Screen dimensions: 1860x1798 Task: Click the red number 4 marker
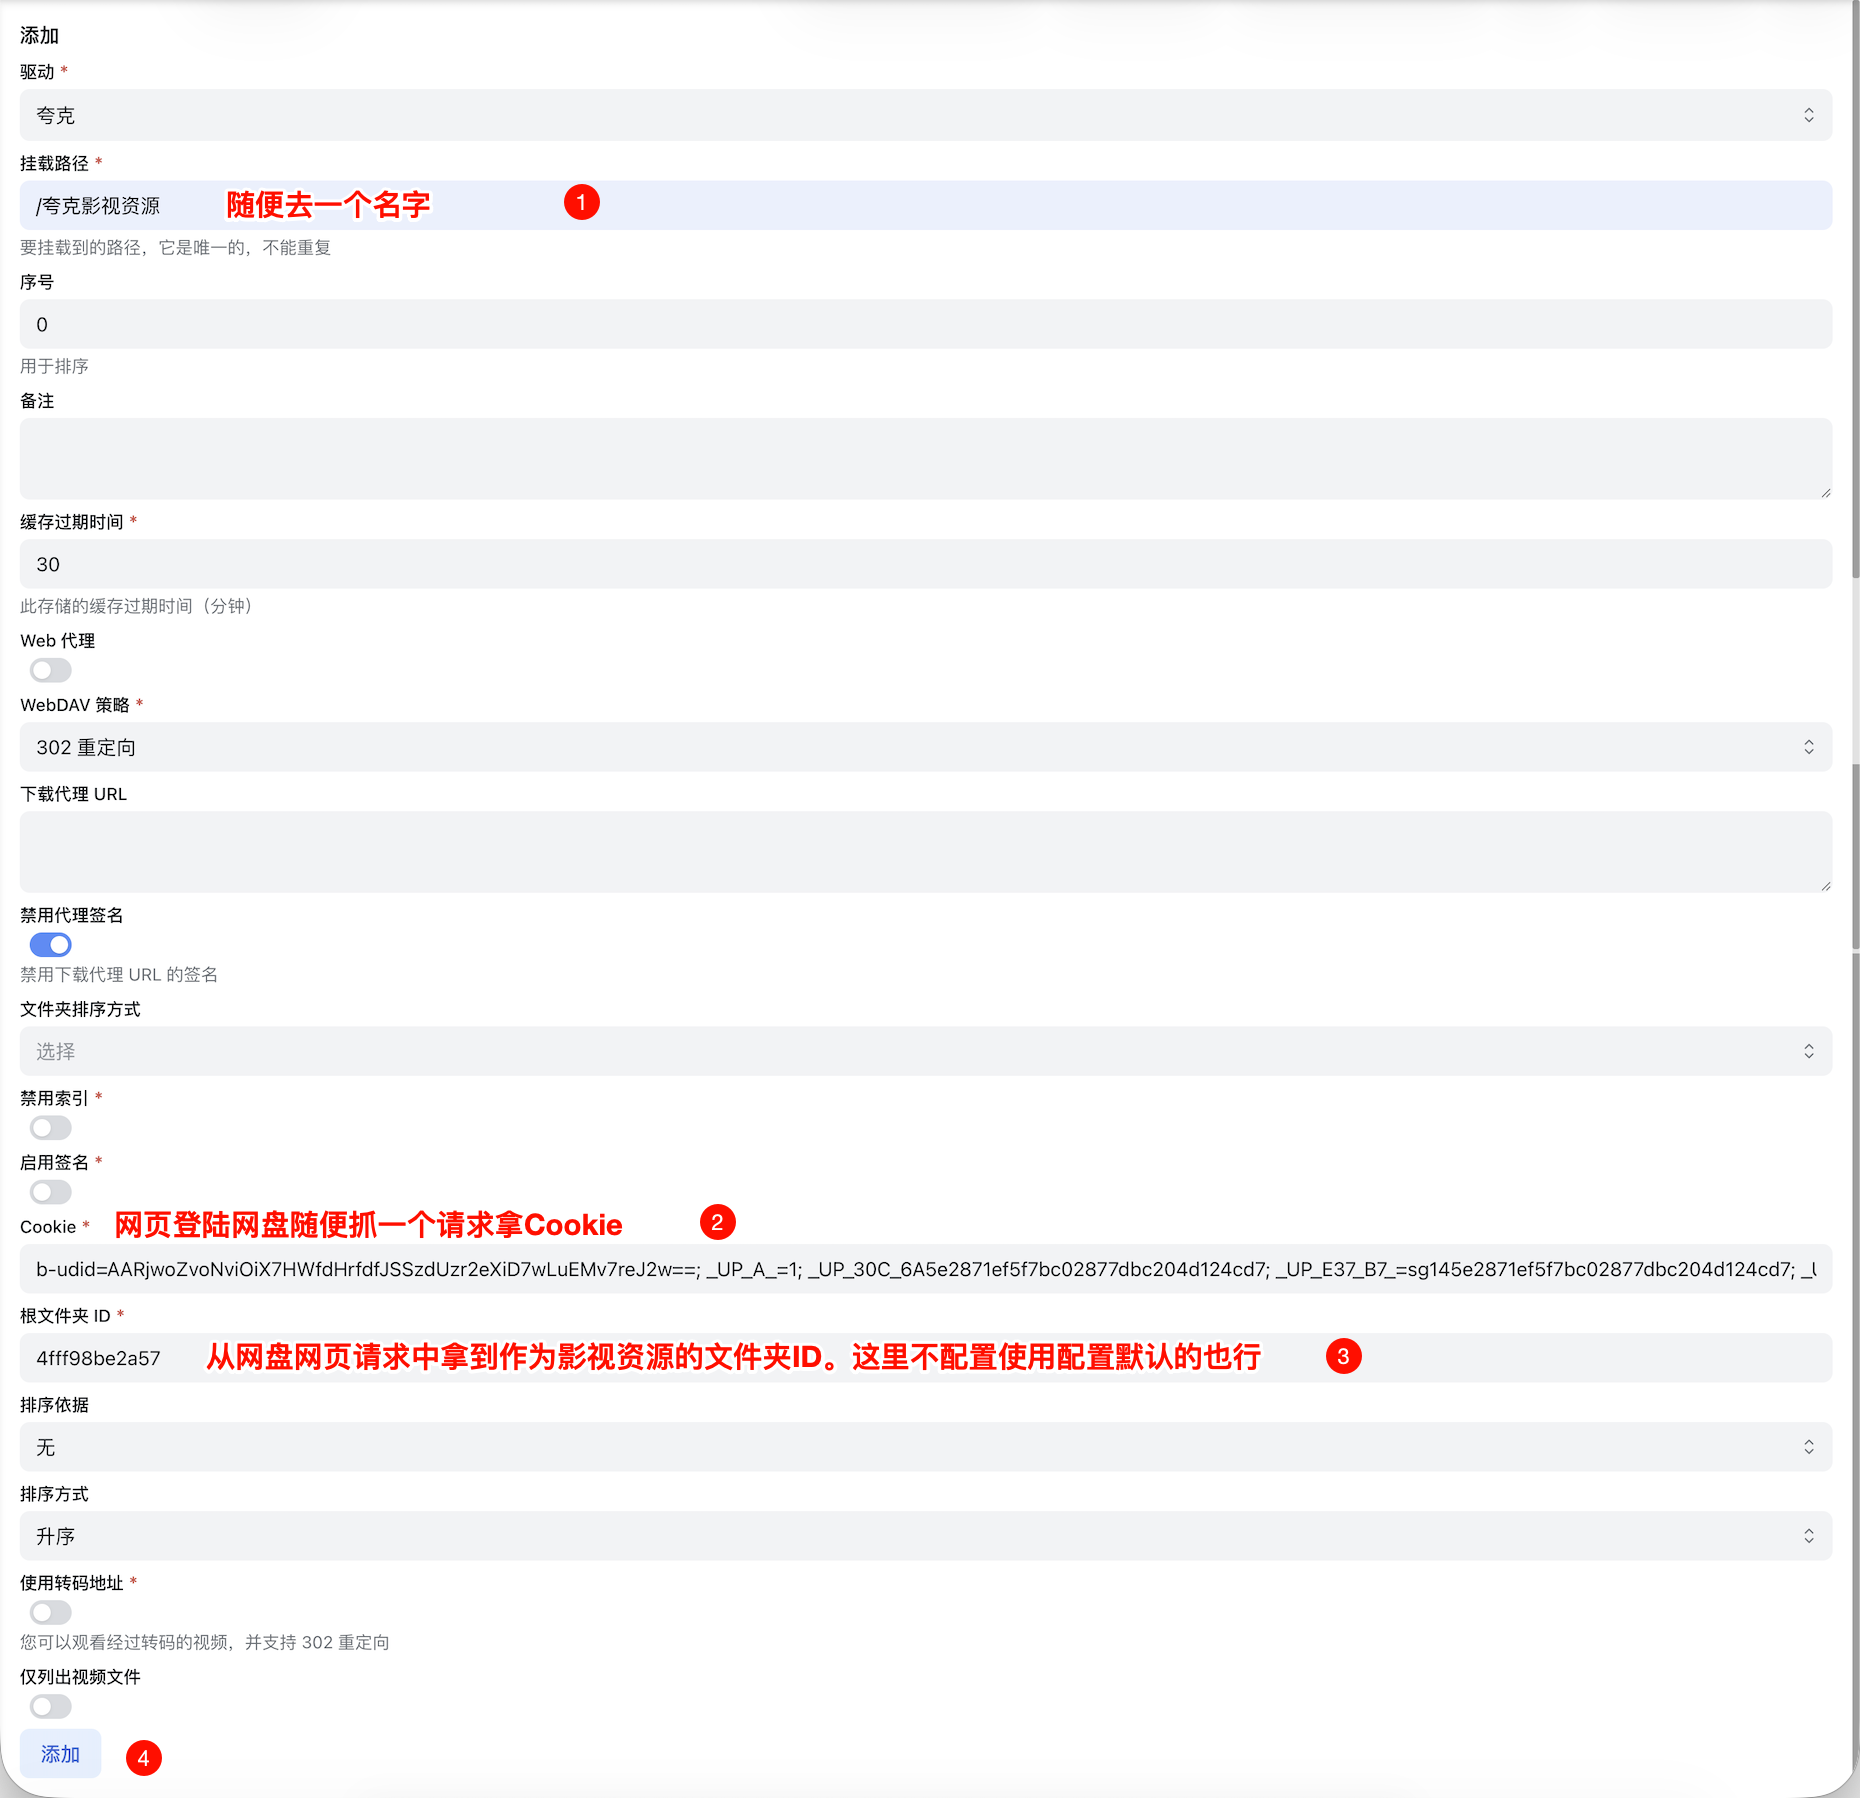(143, 1758)
